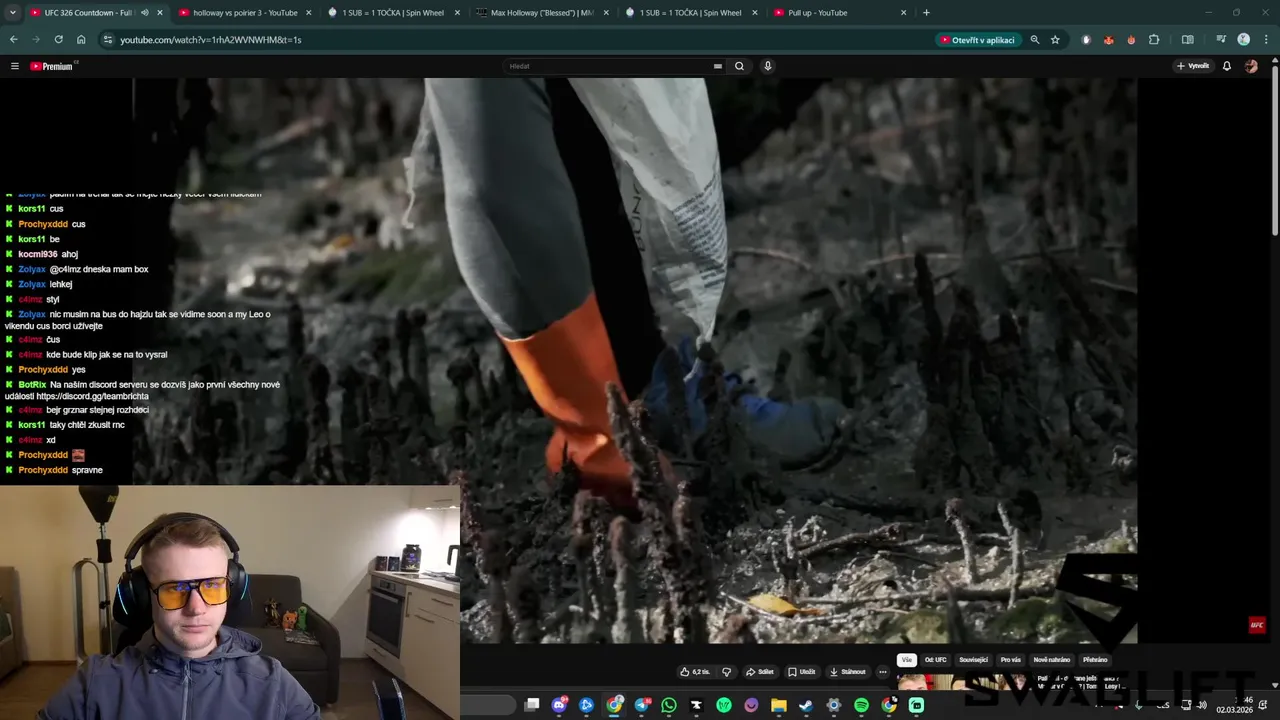The image size is (1280, 720).
Task: Open the hand-icon ad blocker extension
Action: (1086, 40)
